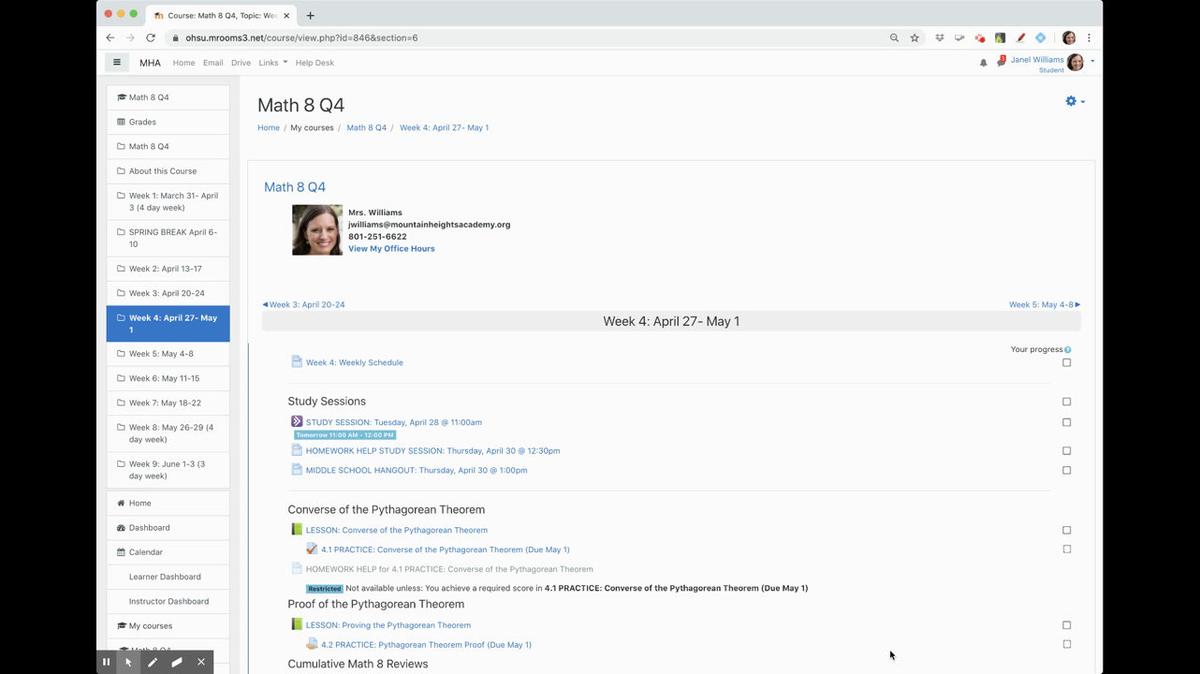Click Help Desk in the top navigation
This screenshot has width=1200, height=674.
315,62
